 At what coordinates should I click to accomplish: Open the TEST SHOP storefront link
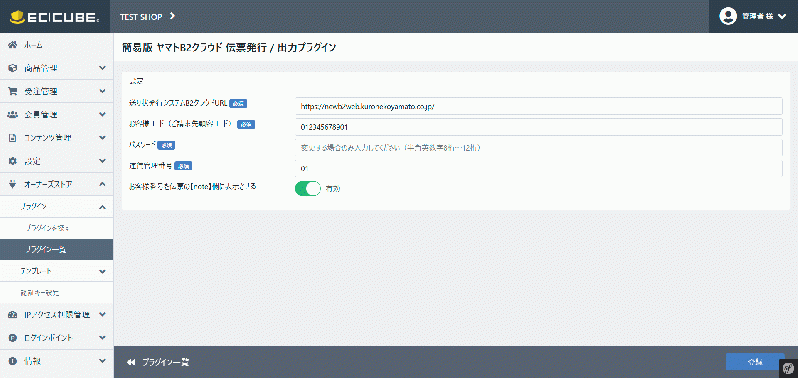click(x=141, y=17)
